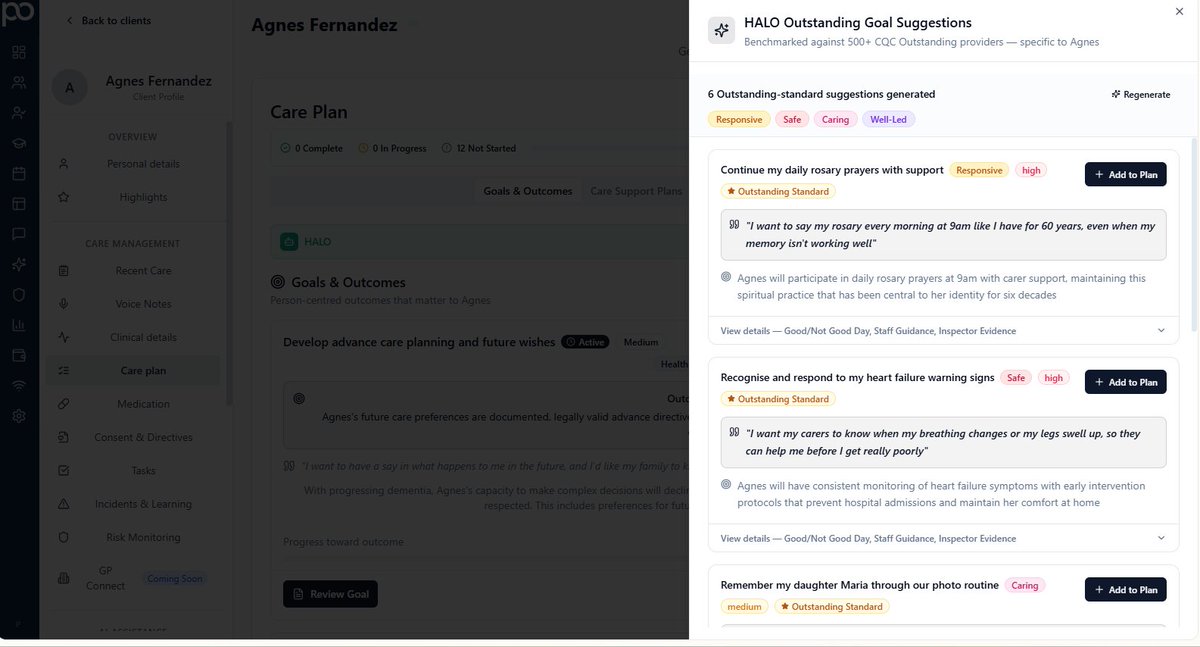Viewport: 1200px width, 647px height.
Task: Click the high priority tag on heart failure goal
Action: pyautogui.click(x=1054, y=378)
